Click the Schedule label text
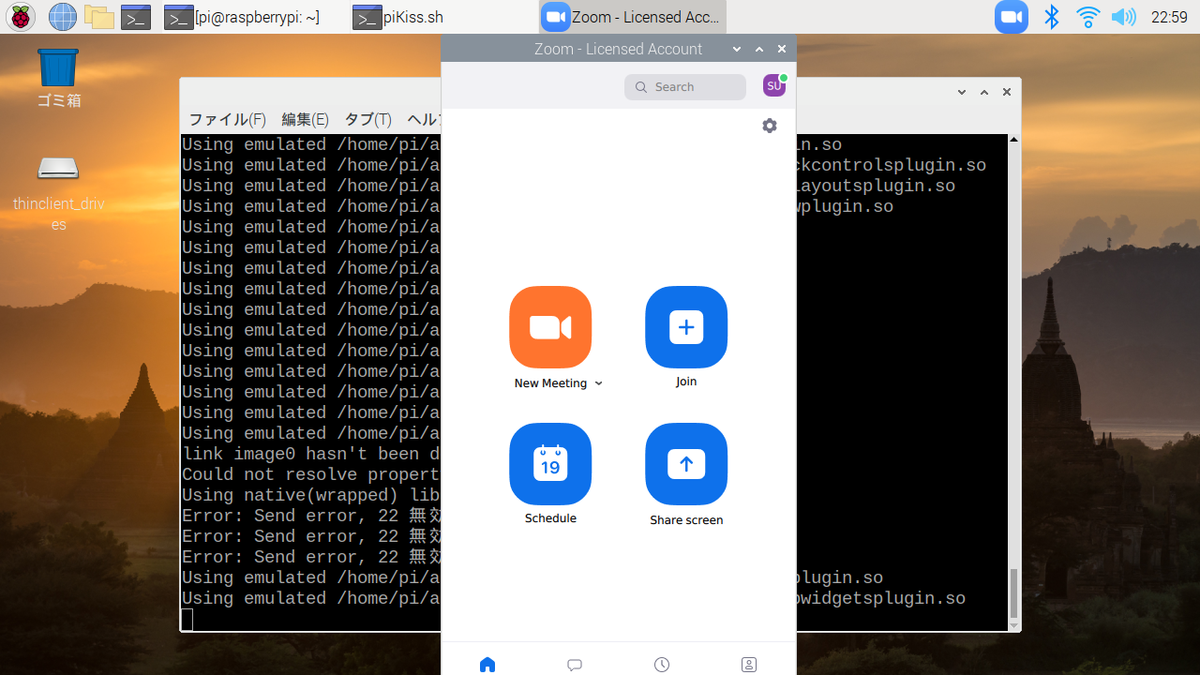 point(550,518)
